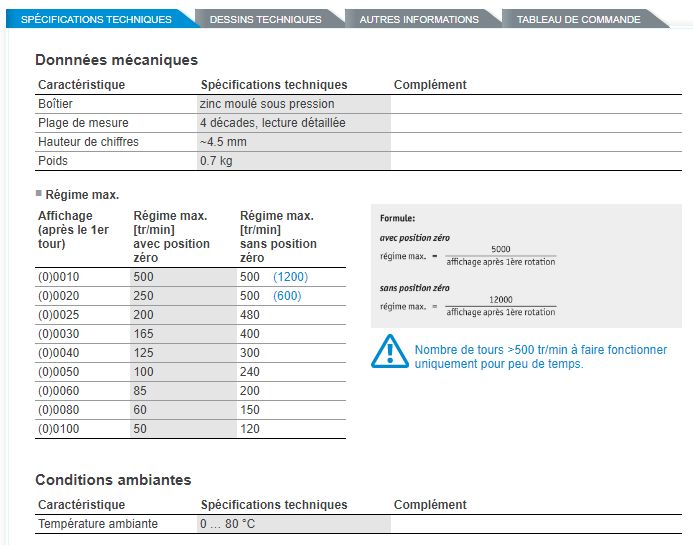The image size is (693, 545).
Task: Click the grey square bullet beside Régime max.
Action: (x=39, y=194)
